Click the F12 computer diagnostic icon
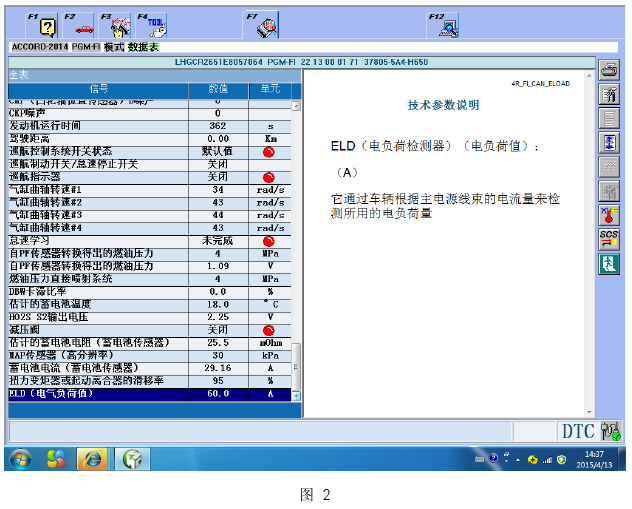 click(x=443, y=25)
